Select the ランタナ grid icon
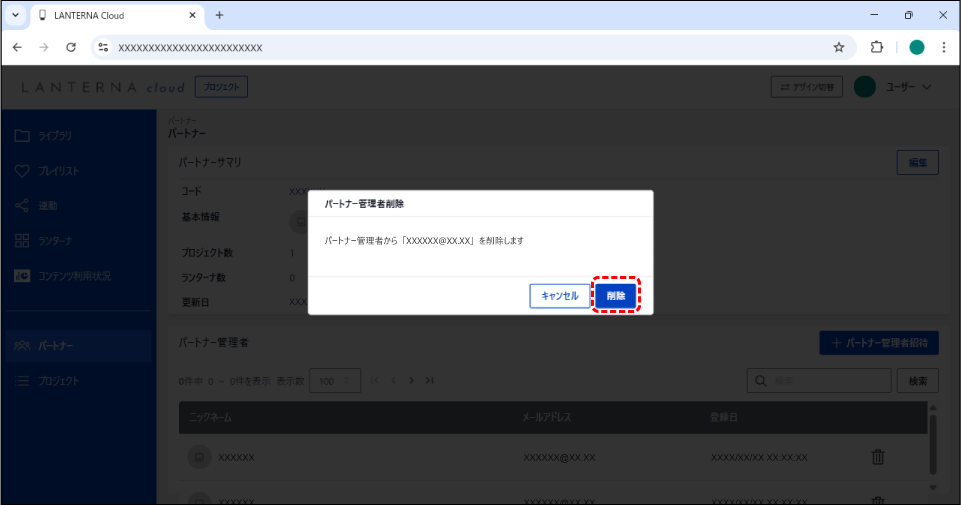This screenshot has height=505, width=961. pos(23,241)
